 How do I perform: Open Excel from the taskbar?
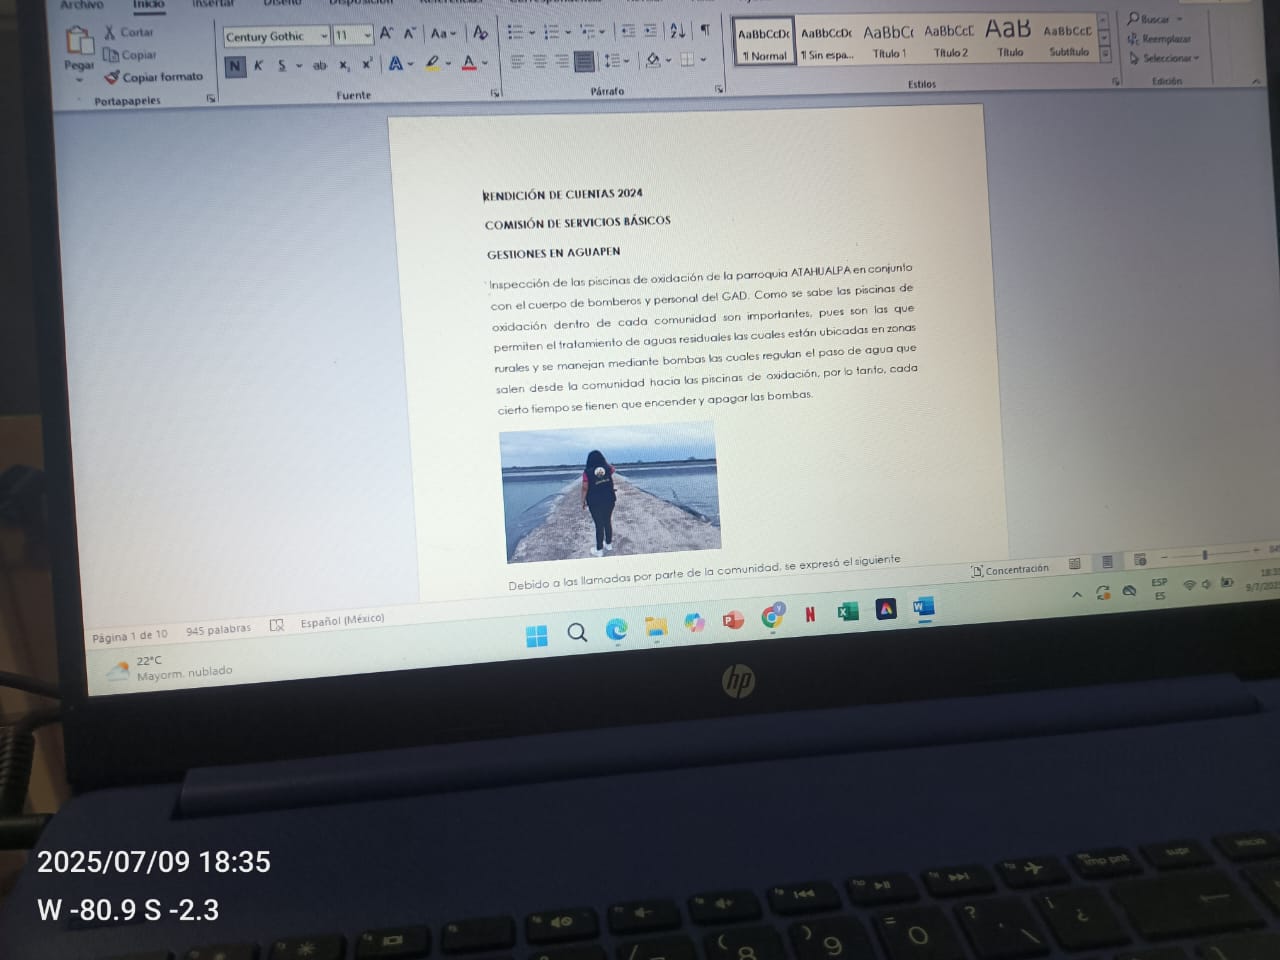[x=847, y=611]
